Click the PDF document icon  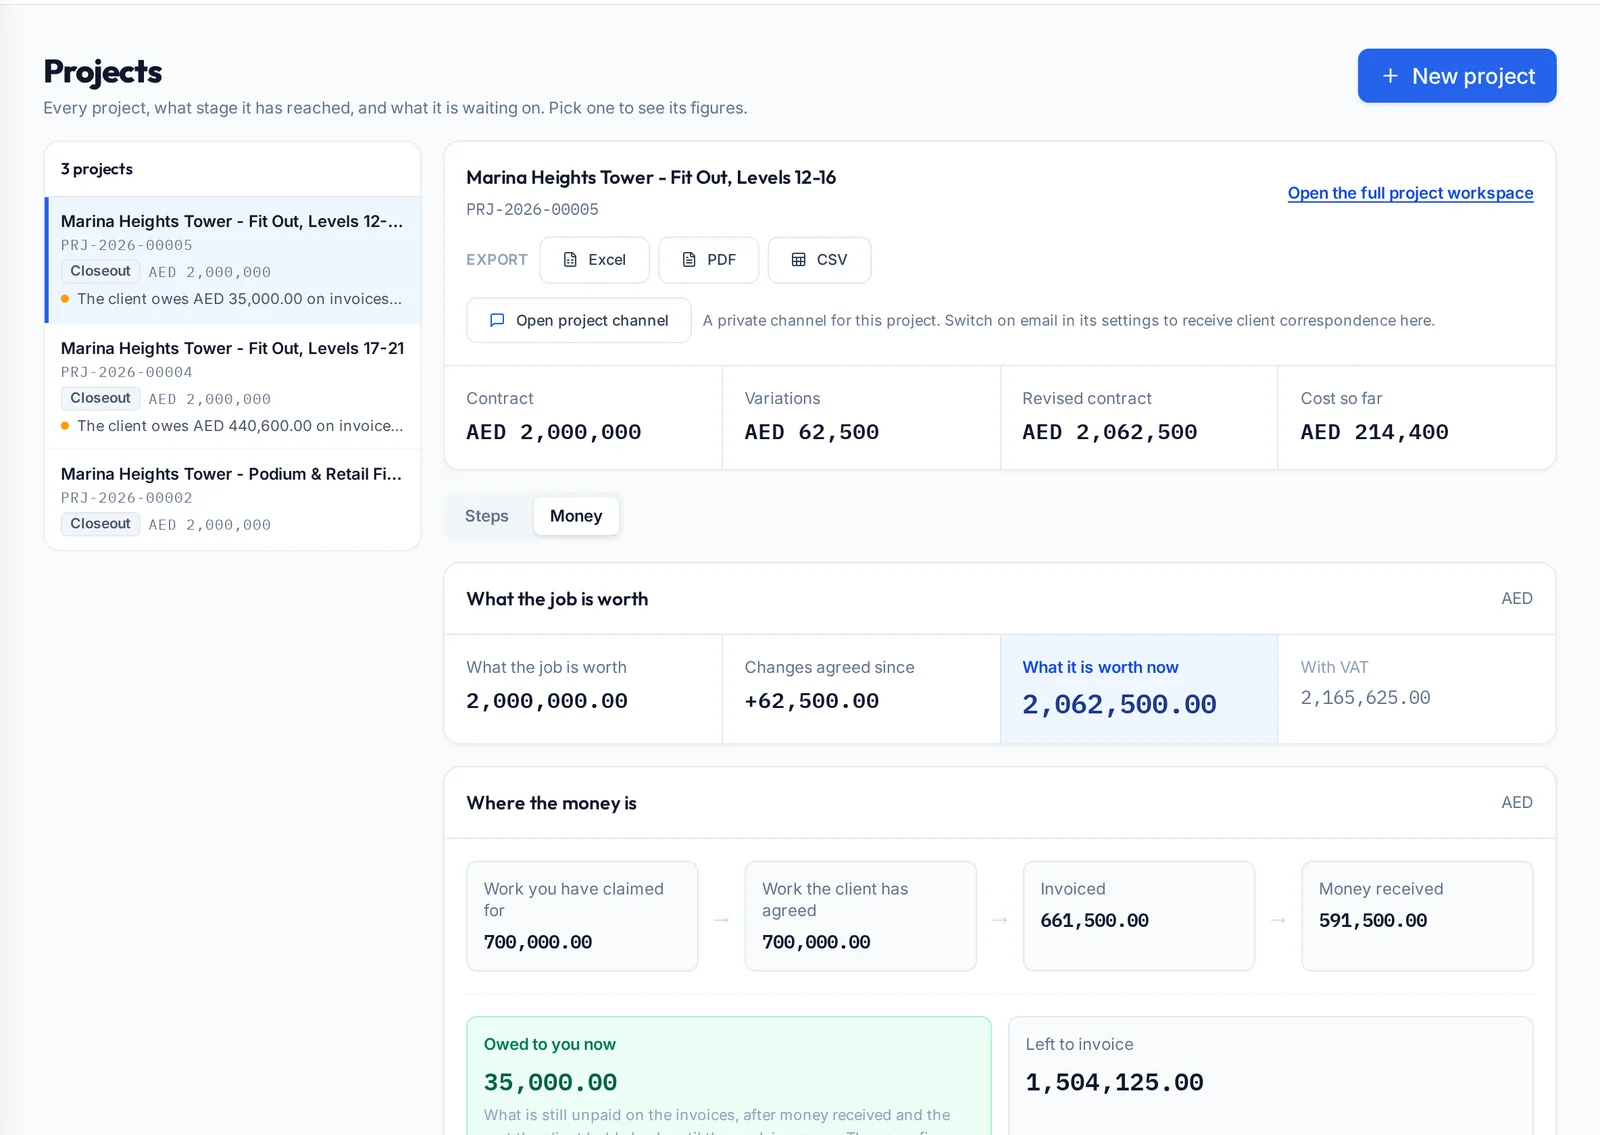point(689,260)
